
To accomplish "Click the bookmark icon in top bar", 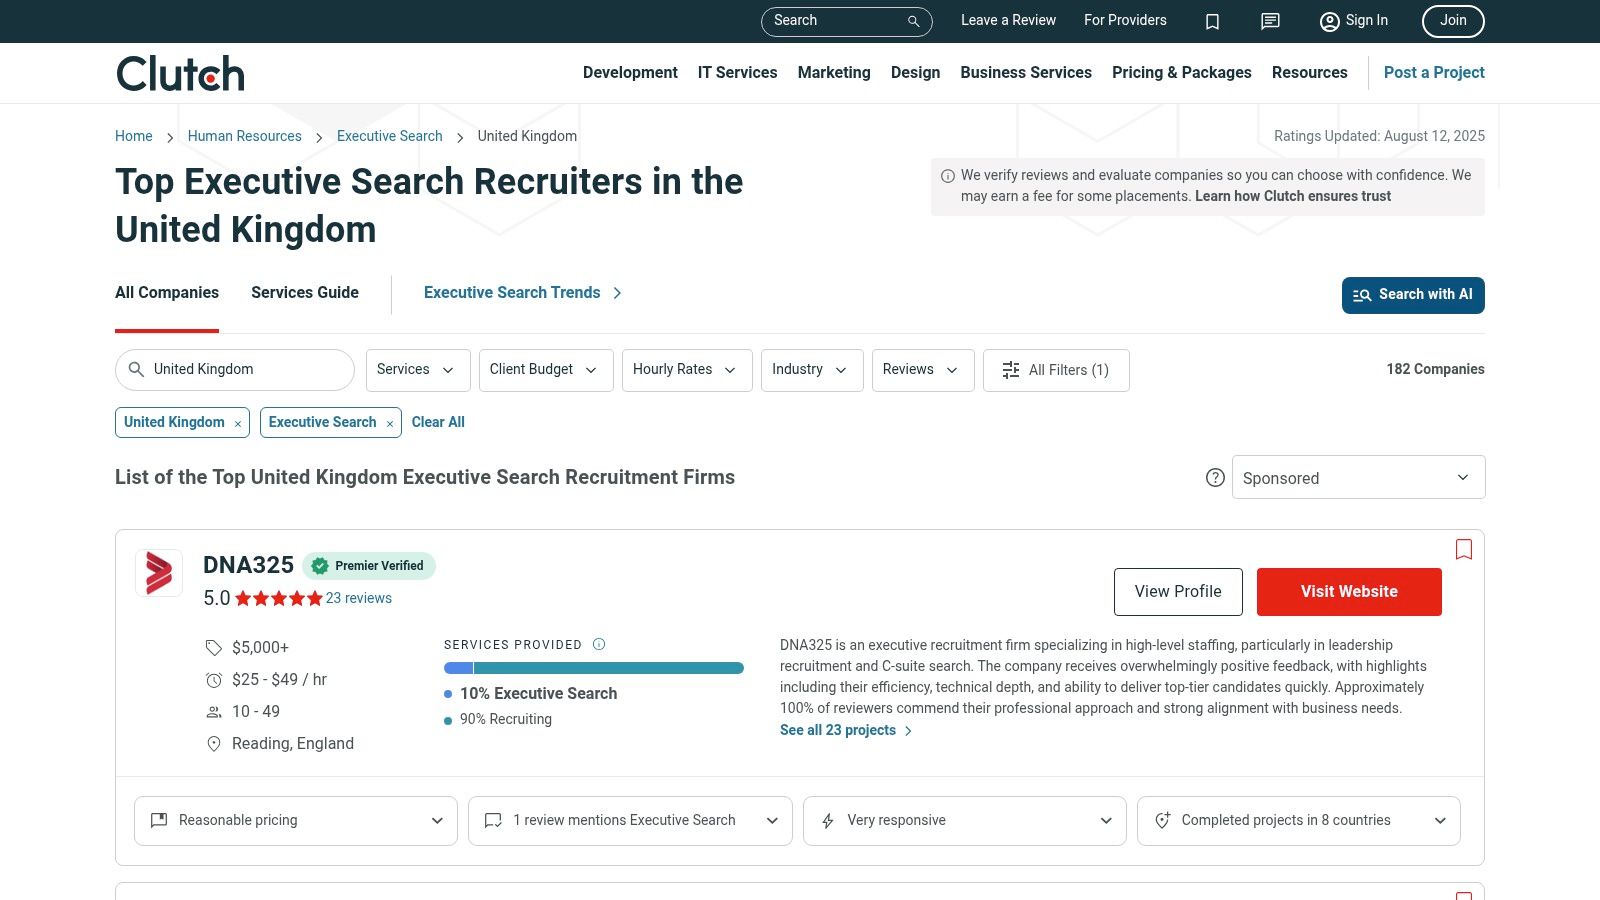I will pyautogui.click(x=1212, y=21).
